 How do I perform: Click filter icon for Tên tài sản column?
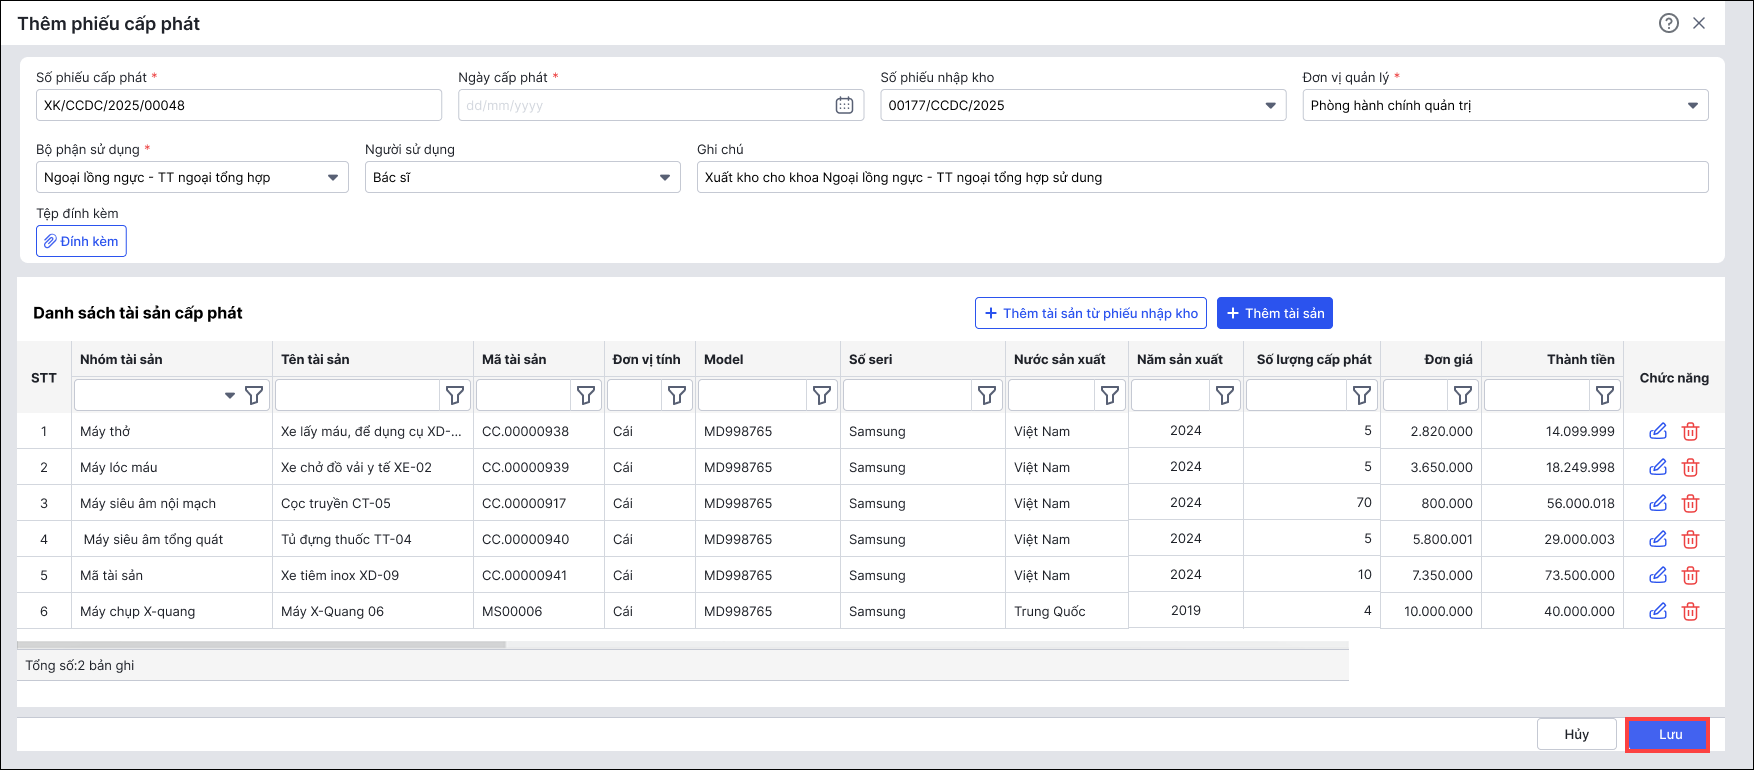455,396
